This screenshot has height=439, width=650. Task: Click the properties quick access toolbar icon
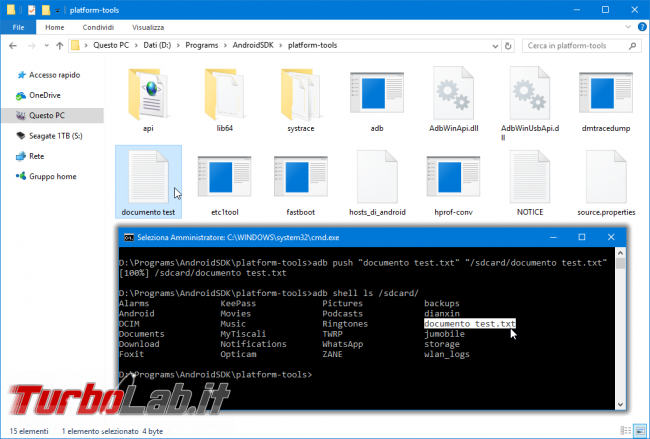[32, 10]
